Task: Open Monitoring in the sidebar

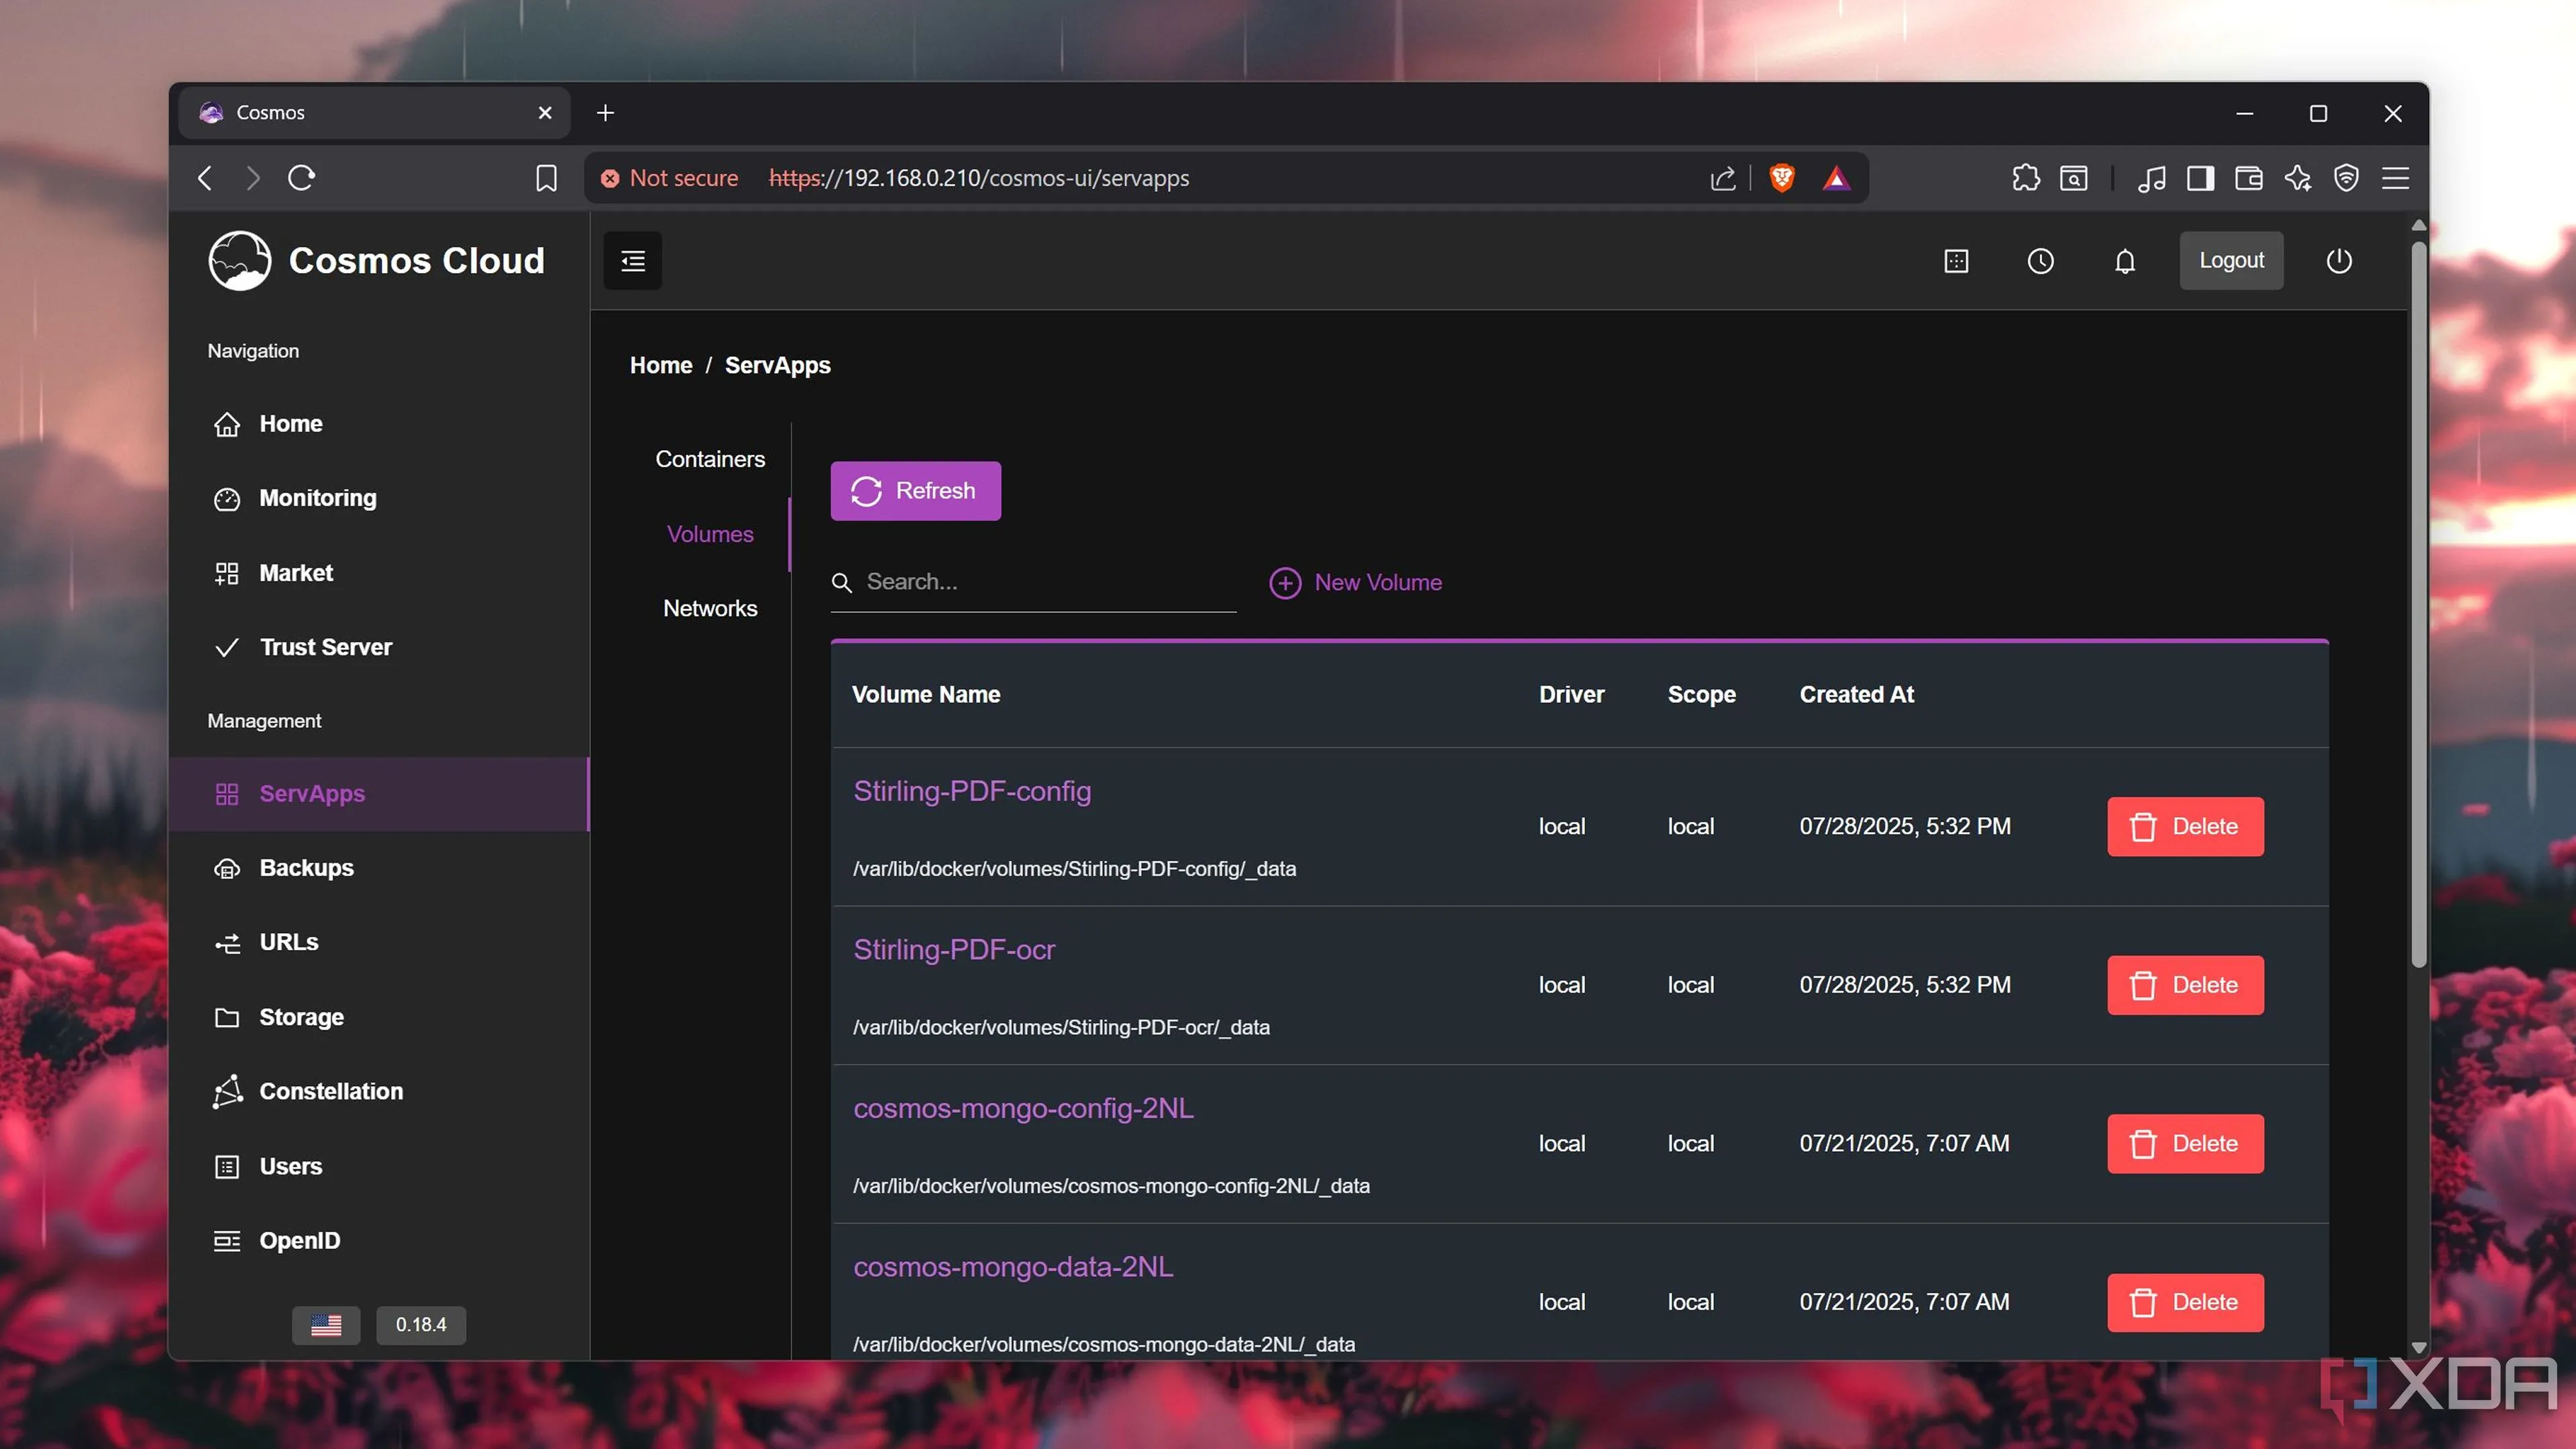Action: click(380, 498)
